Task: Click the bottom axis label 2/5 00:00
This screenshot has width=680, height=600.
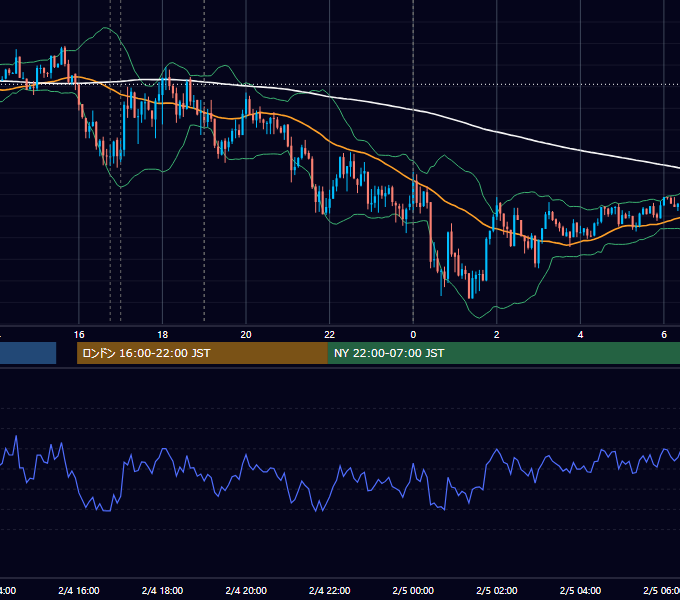Action: point(413,591)
